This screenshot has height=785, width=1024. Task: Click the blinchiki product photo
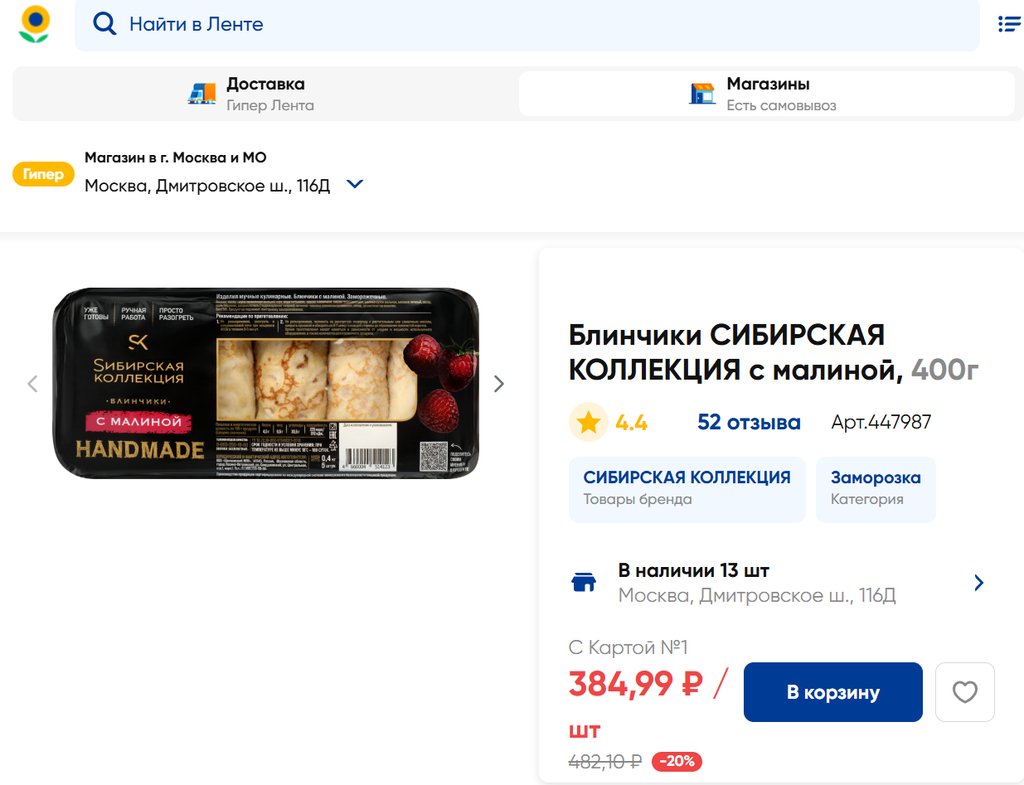(x=266, y=383)
